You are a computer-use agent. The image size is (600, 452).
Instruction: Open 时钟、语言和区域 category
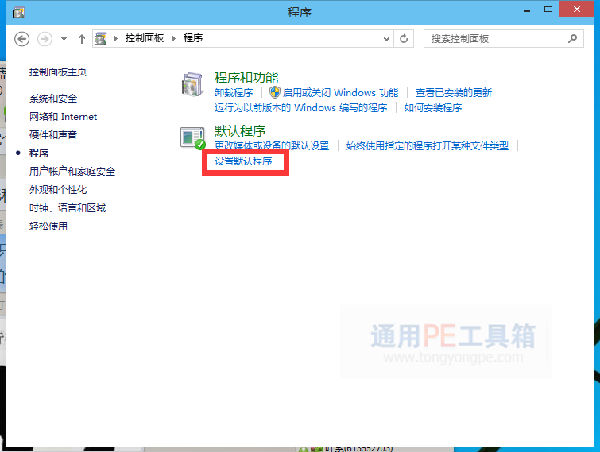(x=67, y=208)
